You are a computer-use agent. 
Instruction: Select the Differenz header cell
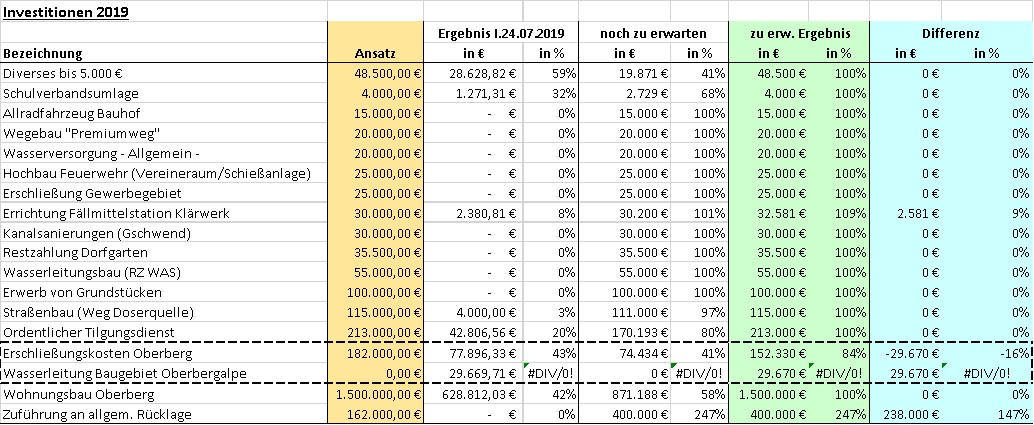950,33
